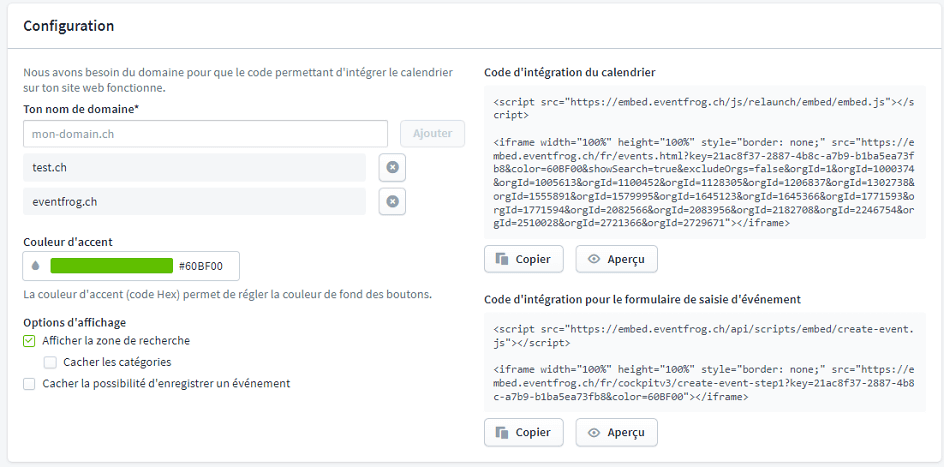Enable Cacher les catégories checkbox
This screenshot has width=944, height=467.
(50, 362)
